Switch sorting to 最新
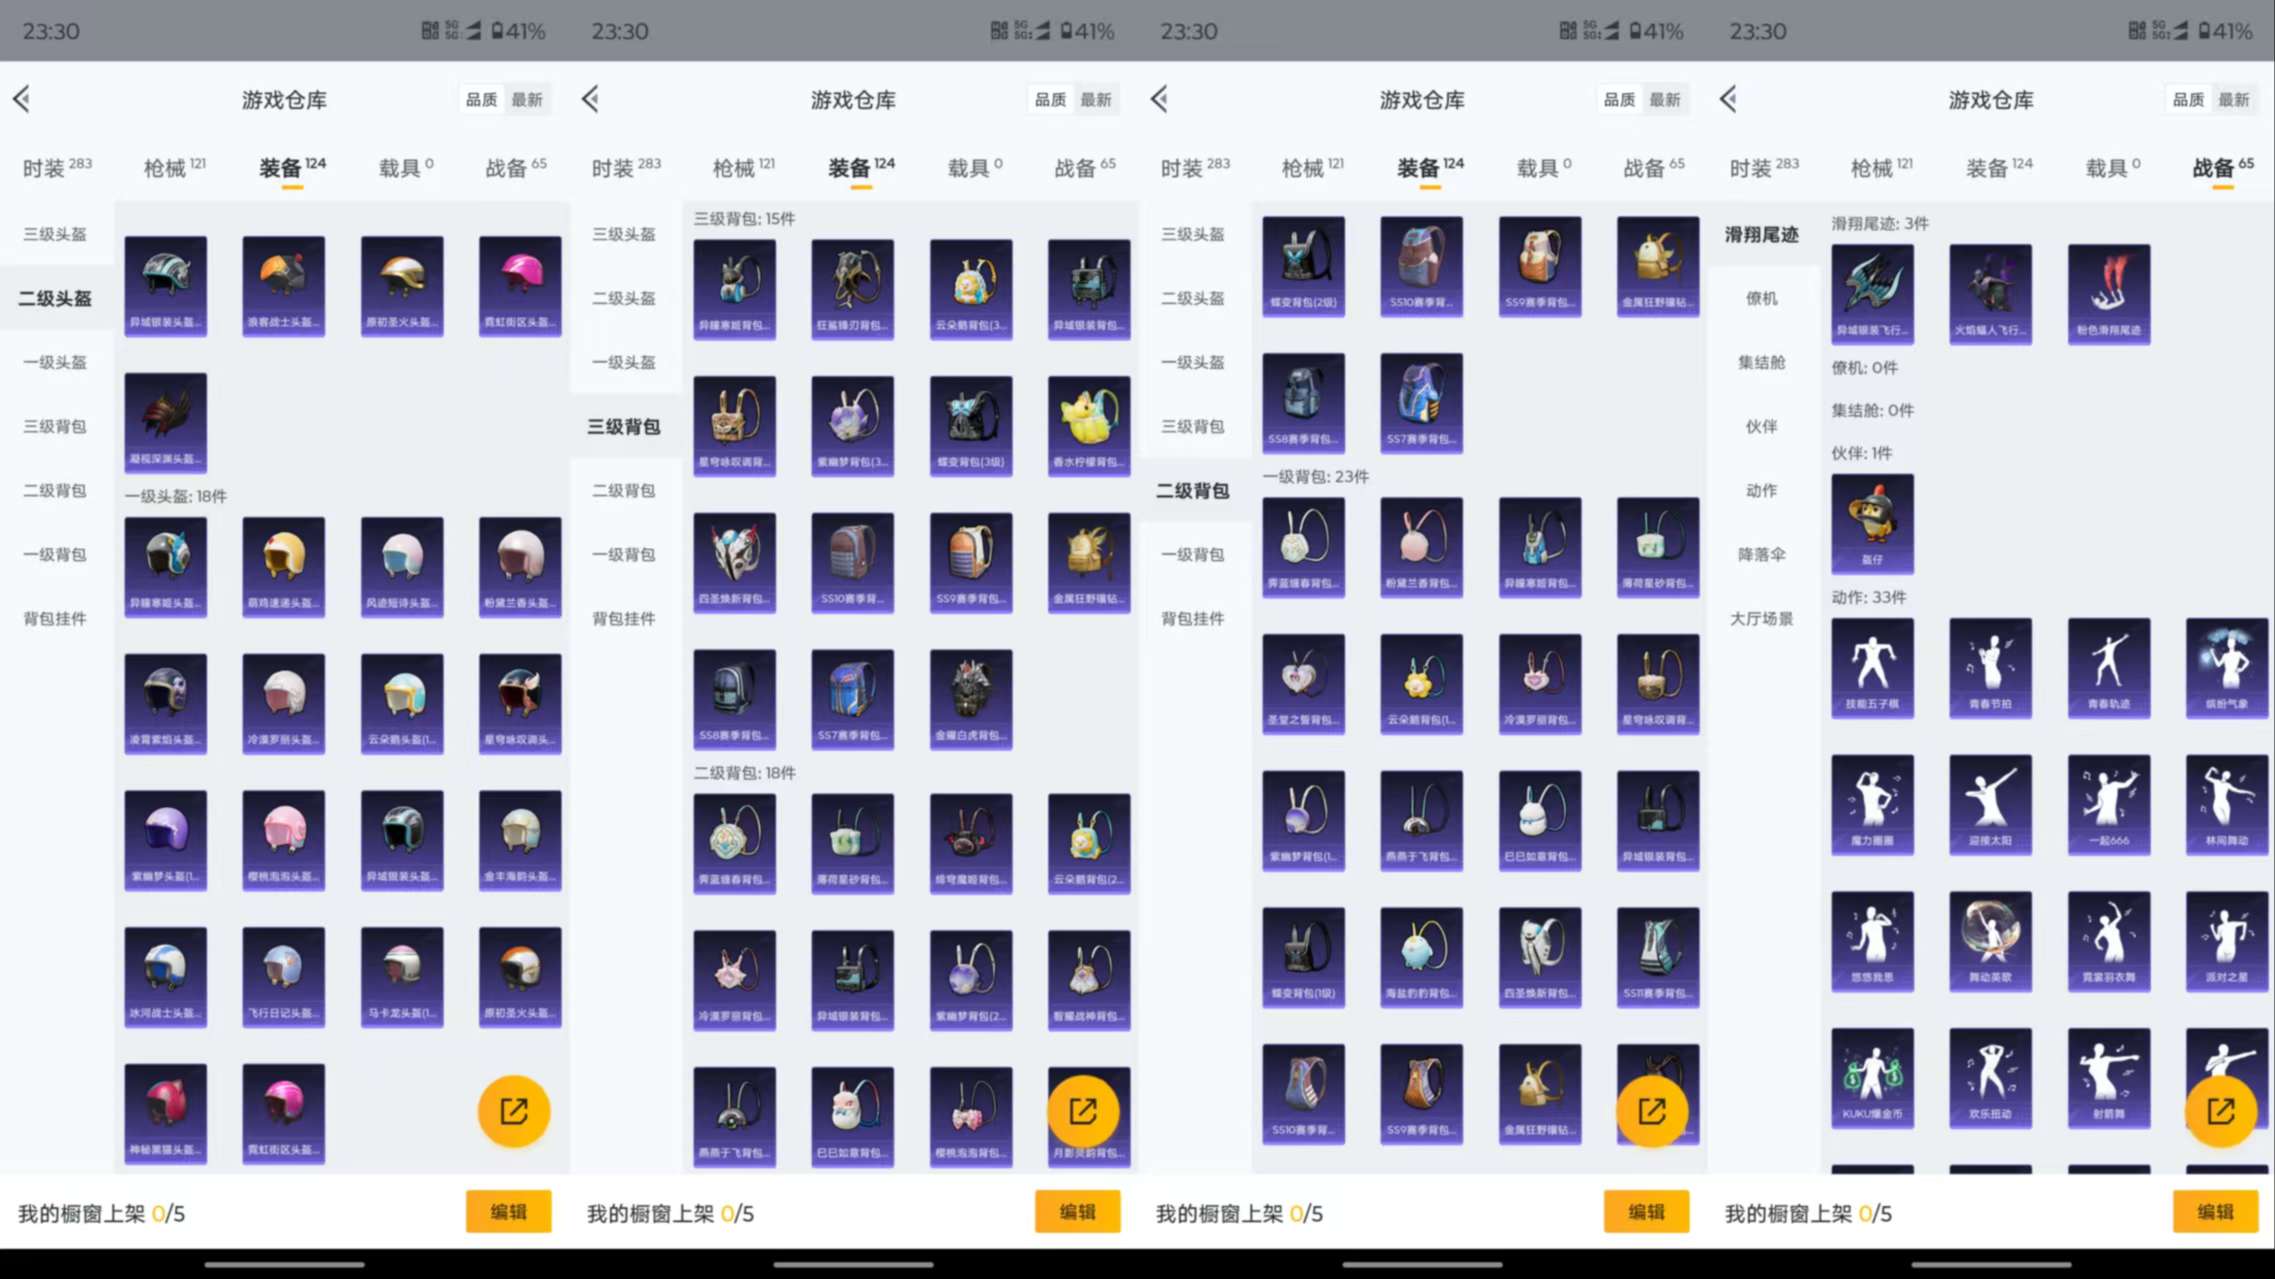2275x1279 pixels. (530, 99)
